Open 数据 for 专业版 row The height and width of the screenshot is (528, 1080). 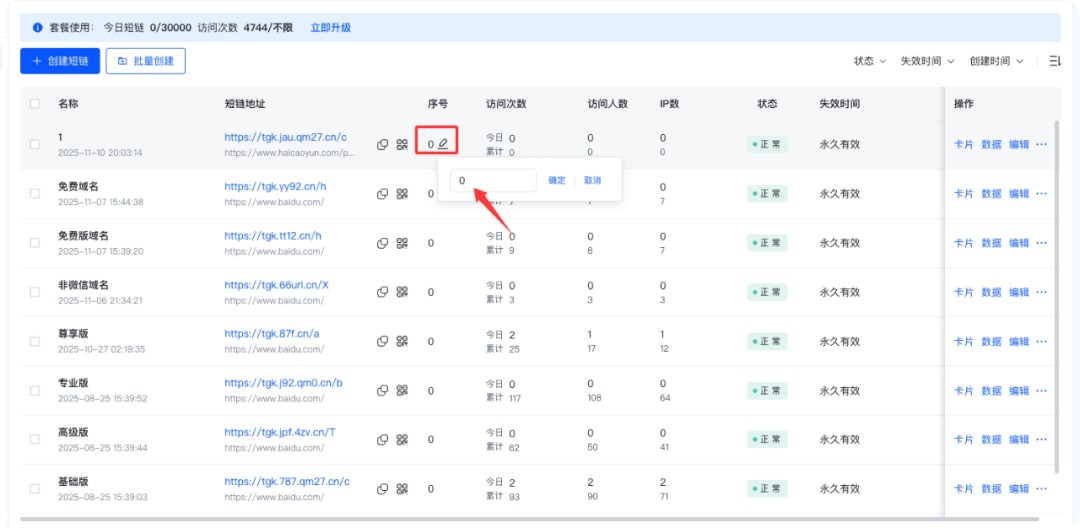tap(991, 390)
